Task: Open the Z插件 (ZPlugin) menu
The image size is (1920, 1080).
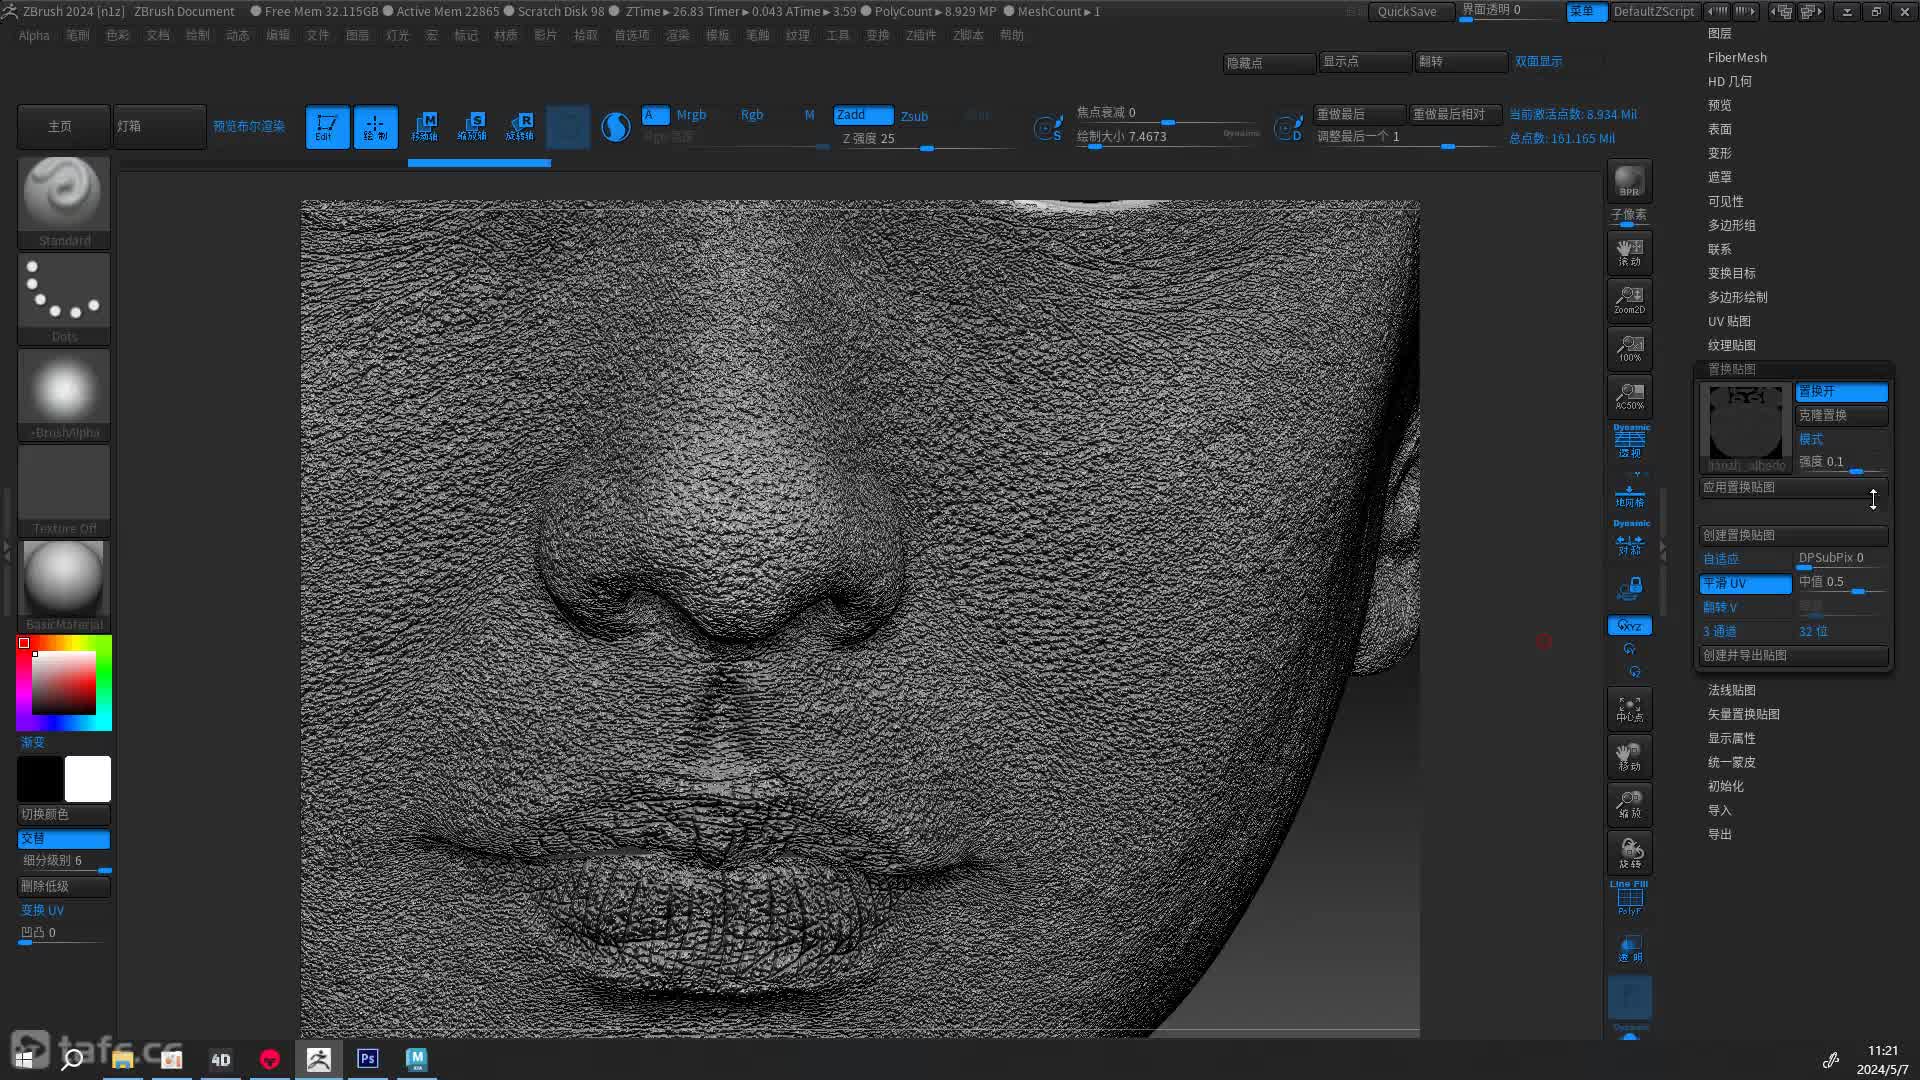Action: tap(921, 35)
